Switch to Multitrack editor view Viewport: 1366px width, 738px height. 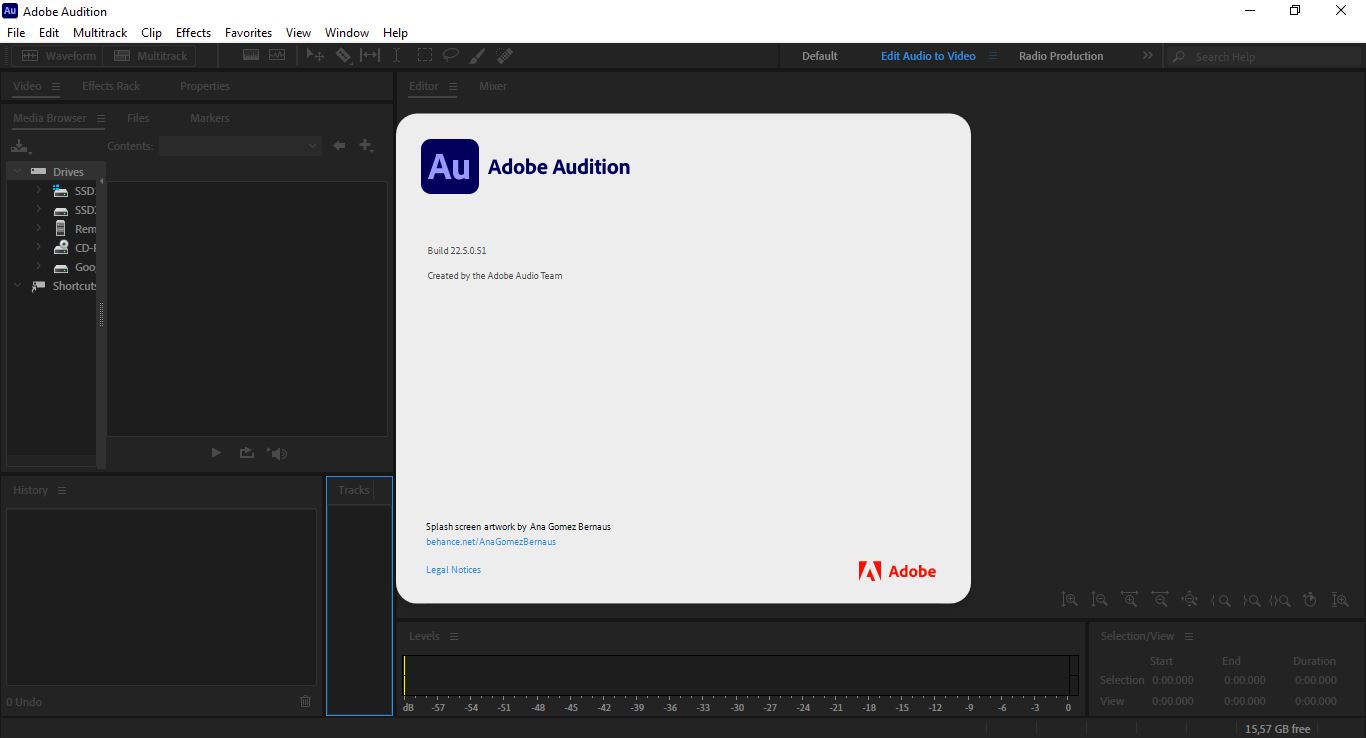coord(151,56)
